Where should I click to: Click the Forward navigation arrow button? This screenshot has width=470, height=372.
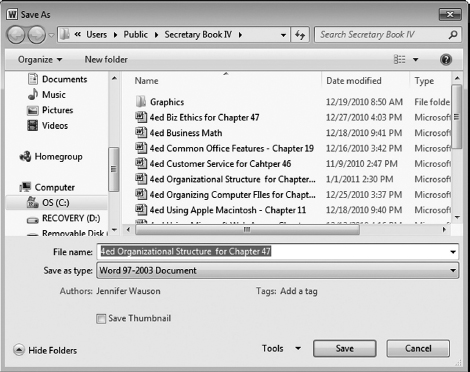click(36, 35)
